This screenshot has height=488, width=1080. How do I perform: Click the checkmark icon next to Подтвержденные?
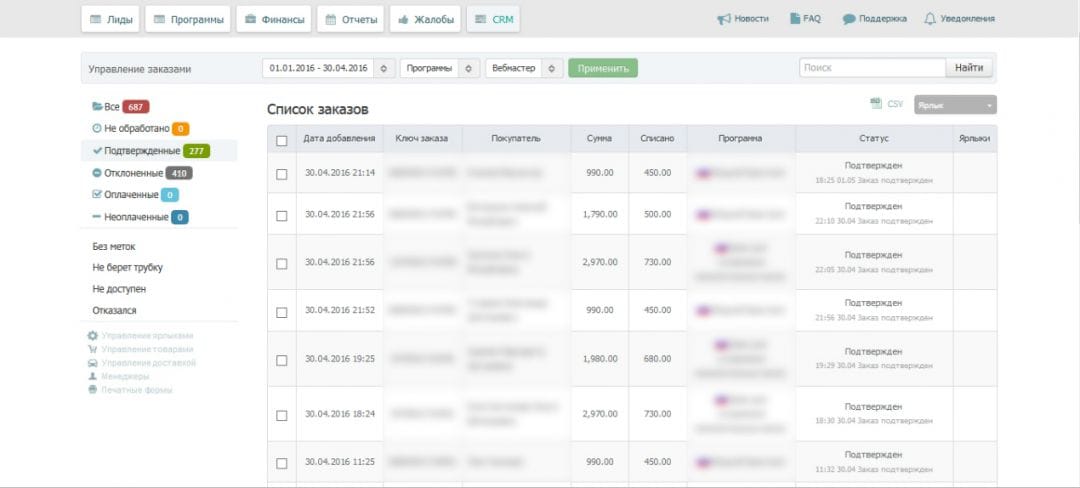[x=97, y=150]
